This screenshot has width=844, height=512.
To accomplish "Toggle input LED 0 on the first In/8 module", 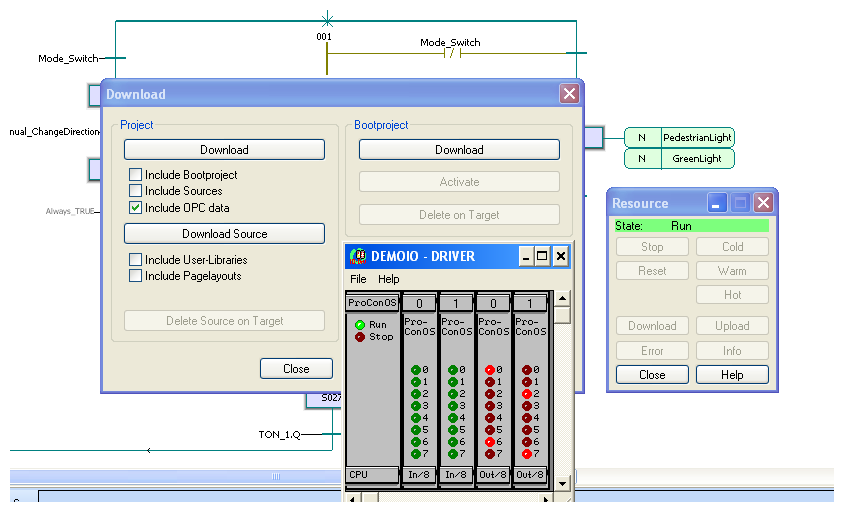I will click(416, 370).
